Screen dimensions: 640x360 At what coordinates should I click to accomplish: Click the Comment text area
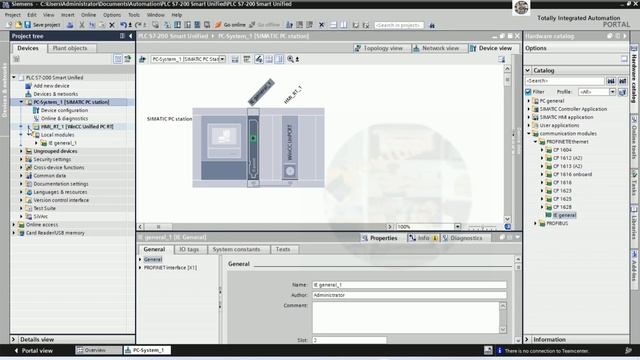pyautogui.click(x=406, y=317)
